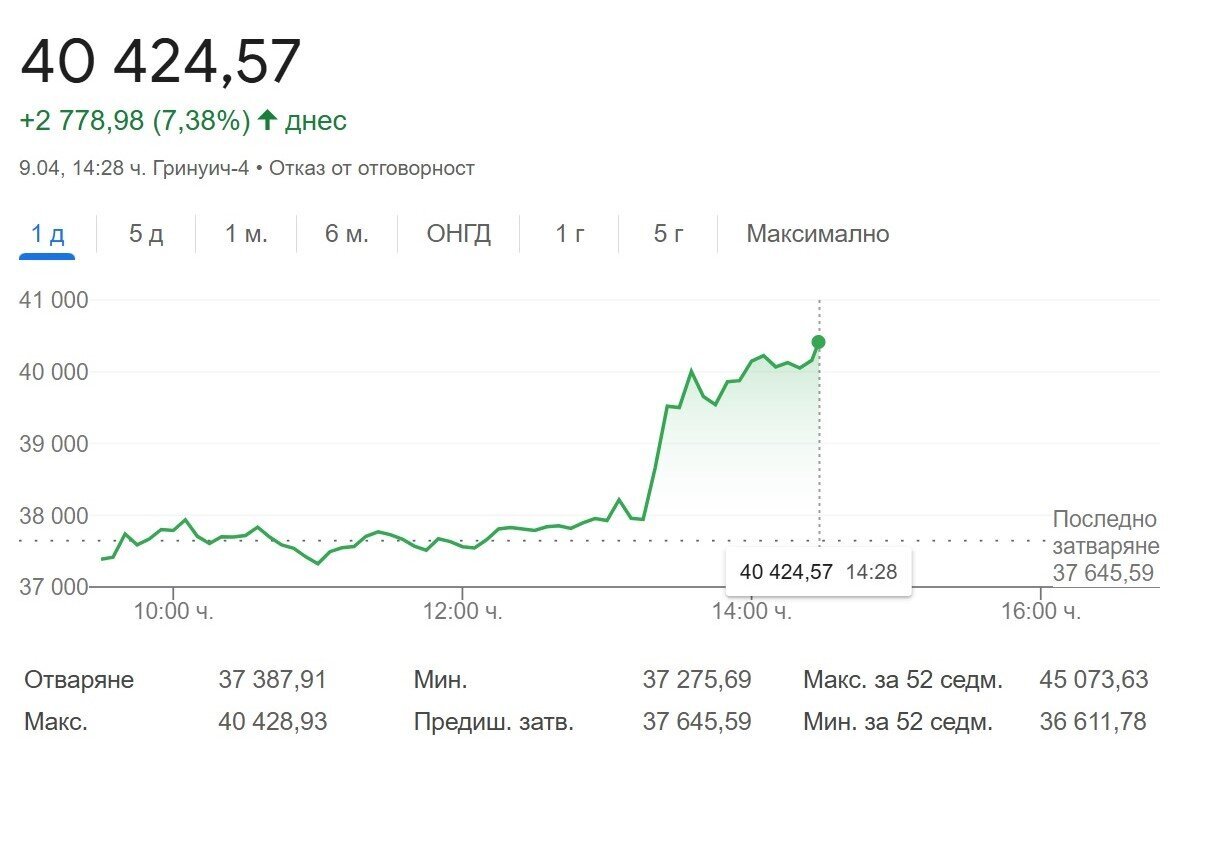View the 5 г chart range
The height and width of the screenshot is (858, 1226).
[669, 235]
